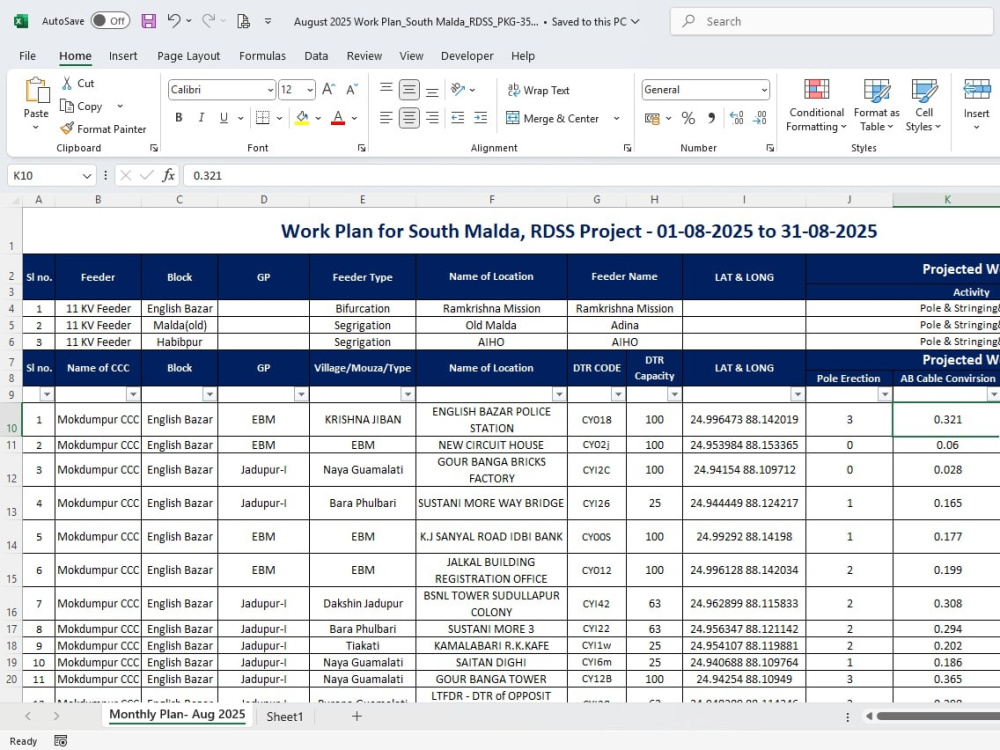Toggle AutoSave switch on

tap(110, 21)
